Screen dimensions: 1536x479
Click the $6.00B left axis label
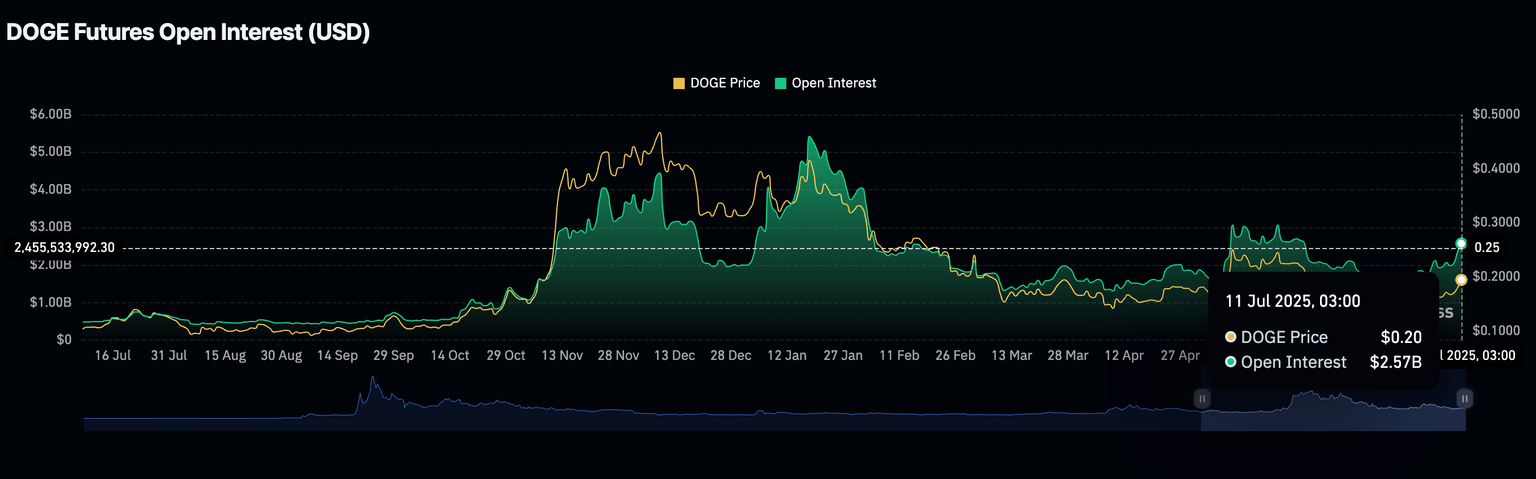51,114
